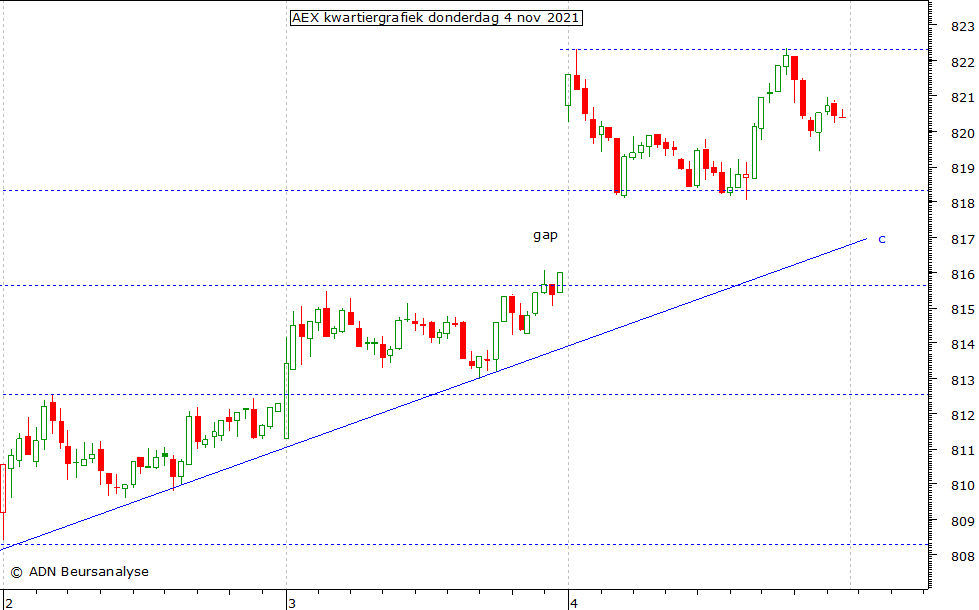Click the 814 price axis label

[x=962, y=345]
